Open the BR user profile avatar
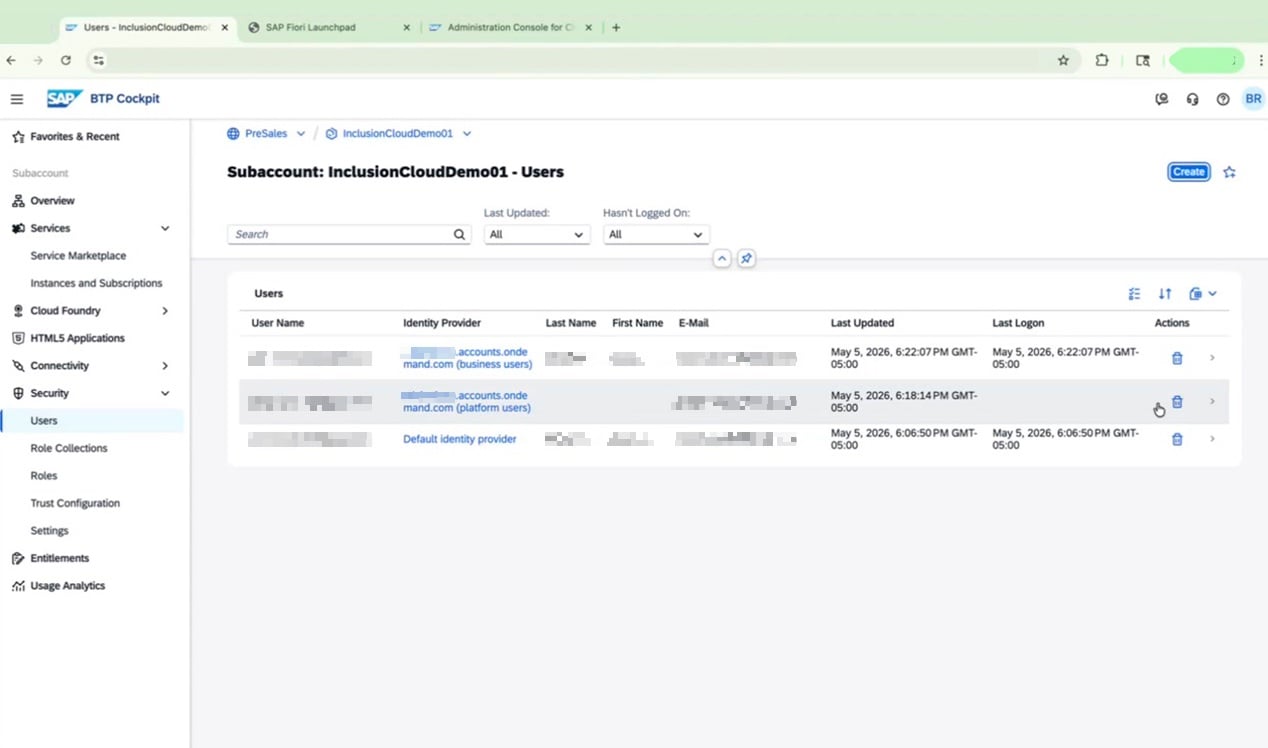Screen dimensions: 1268x748 pyautogui.click(x=1253, y=99)
